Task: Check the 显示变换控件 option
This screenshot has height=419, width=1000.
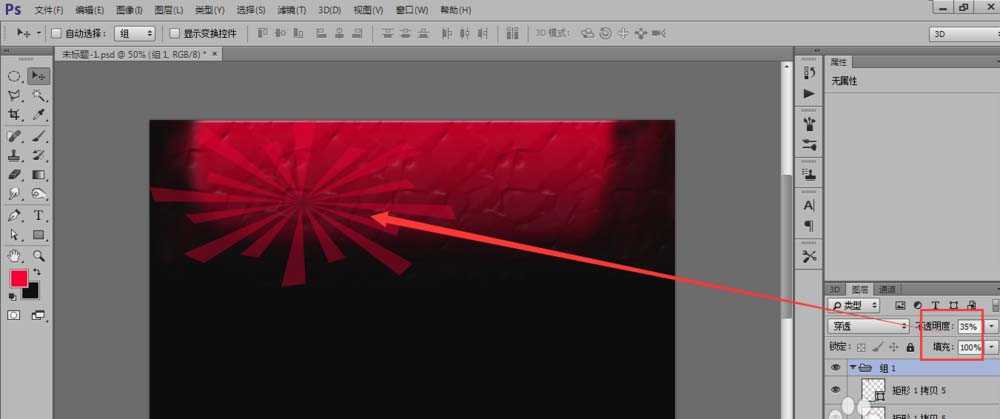Action: [x=174, y=33]
